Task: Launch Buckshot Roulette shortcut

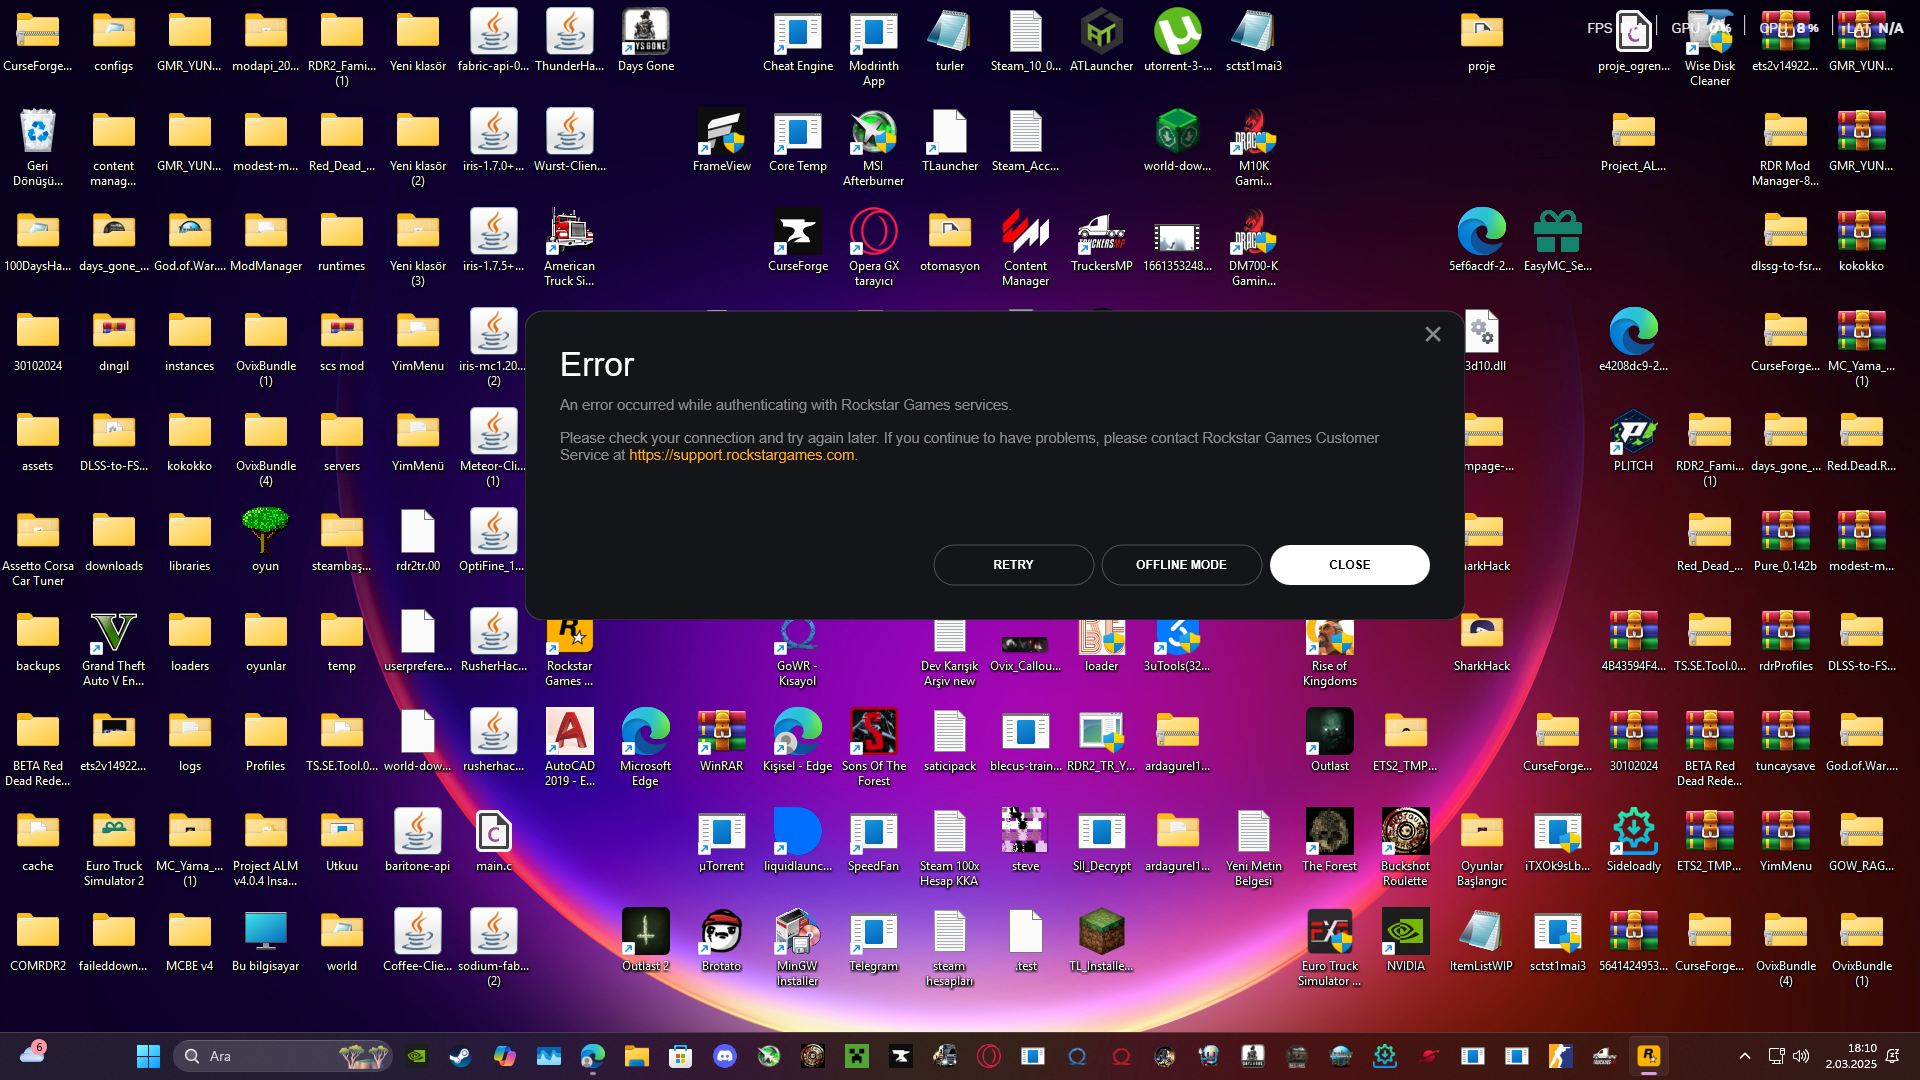Action: pyautogui.click(x=1406, y=848)
